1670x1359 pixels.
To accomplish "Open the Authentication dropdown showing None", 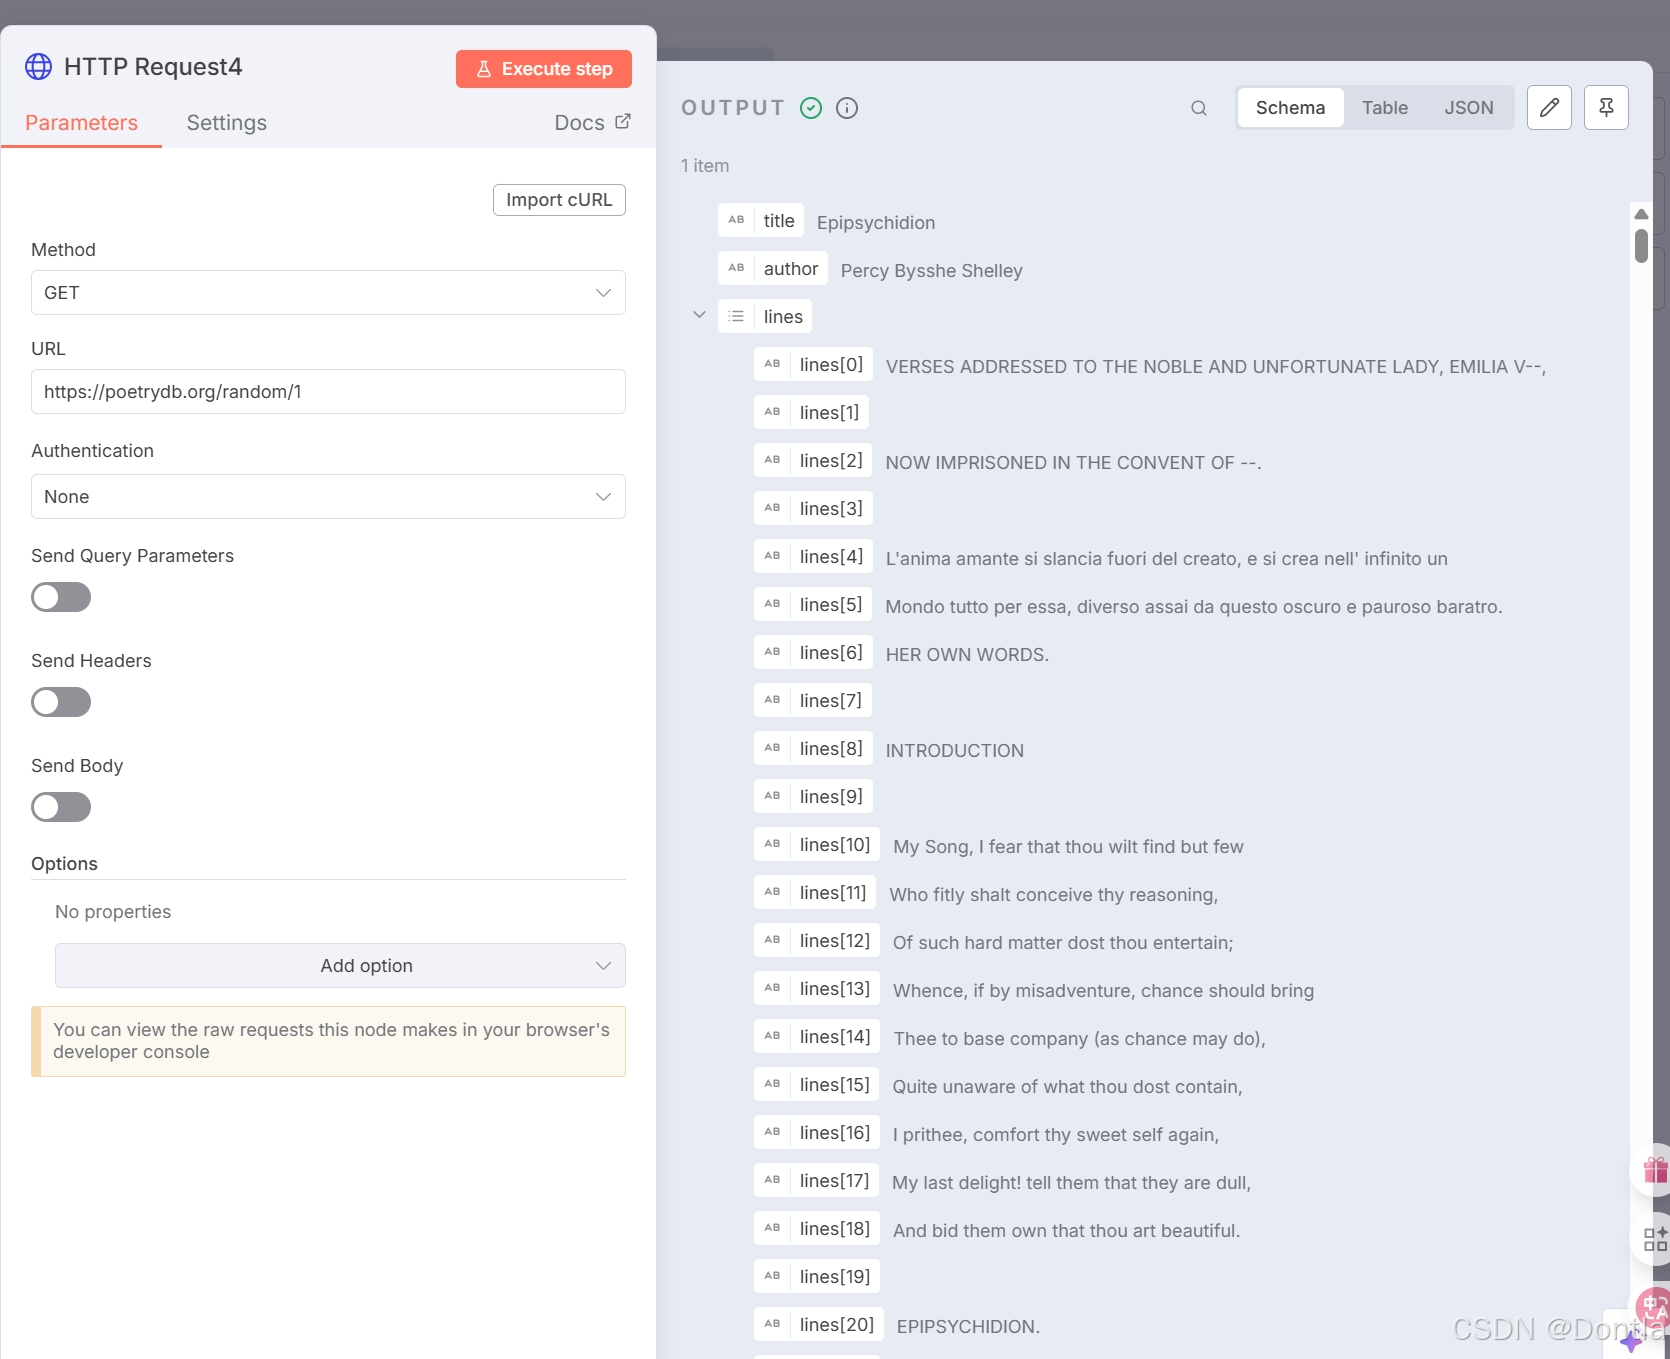I will (328, 497).
